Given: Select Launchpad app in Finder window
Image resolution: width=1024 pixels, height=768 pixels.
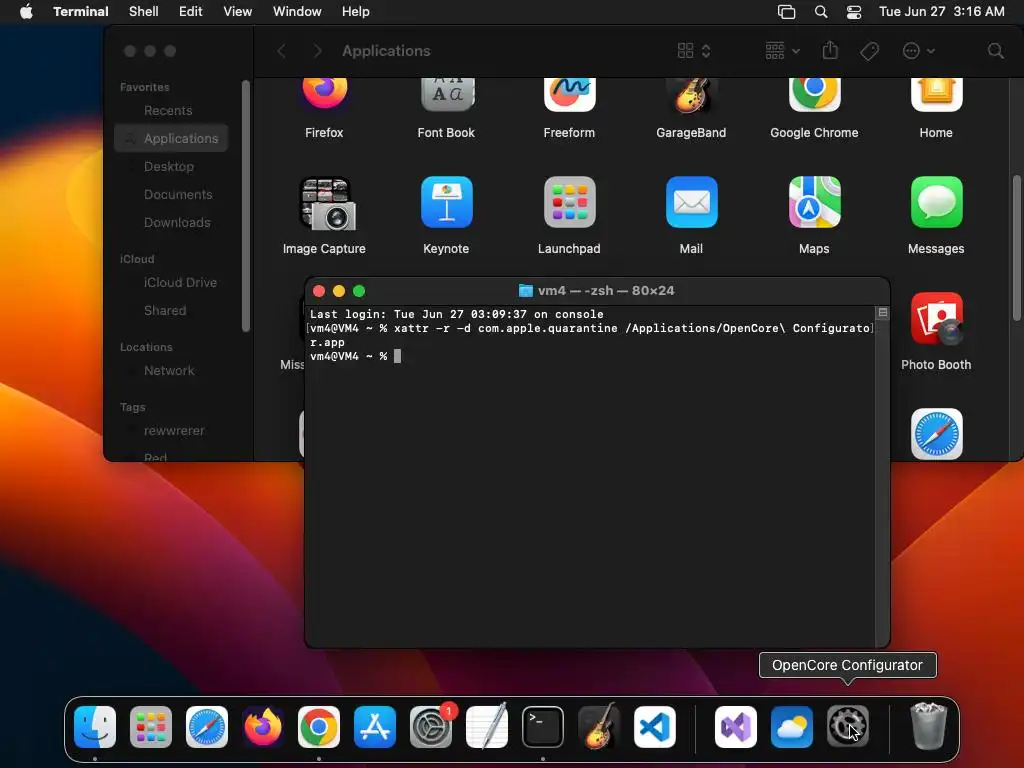Looking at the screenshot, I should point(569,202).
